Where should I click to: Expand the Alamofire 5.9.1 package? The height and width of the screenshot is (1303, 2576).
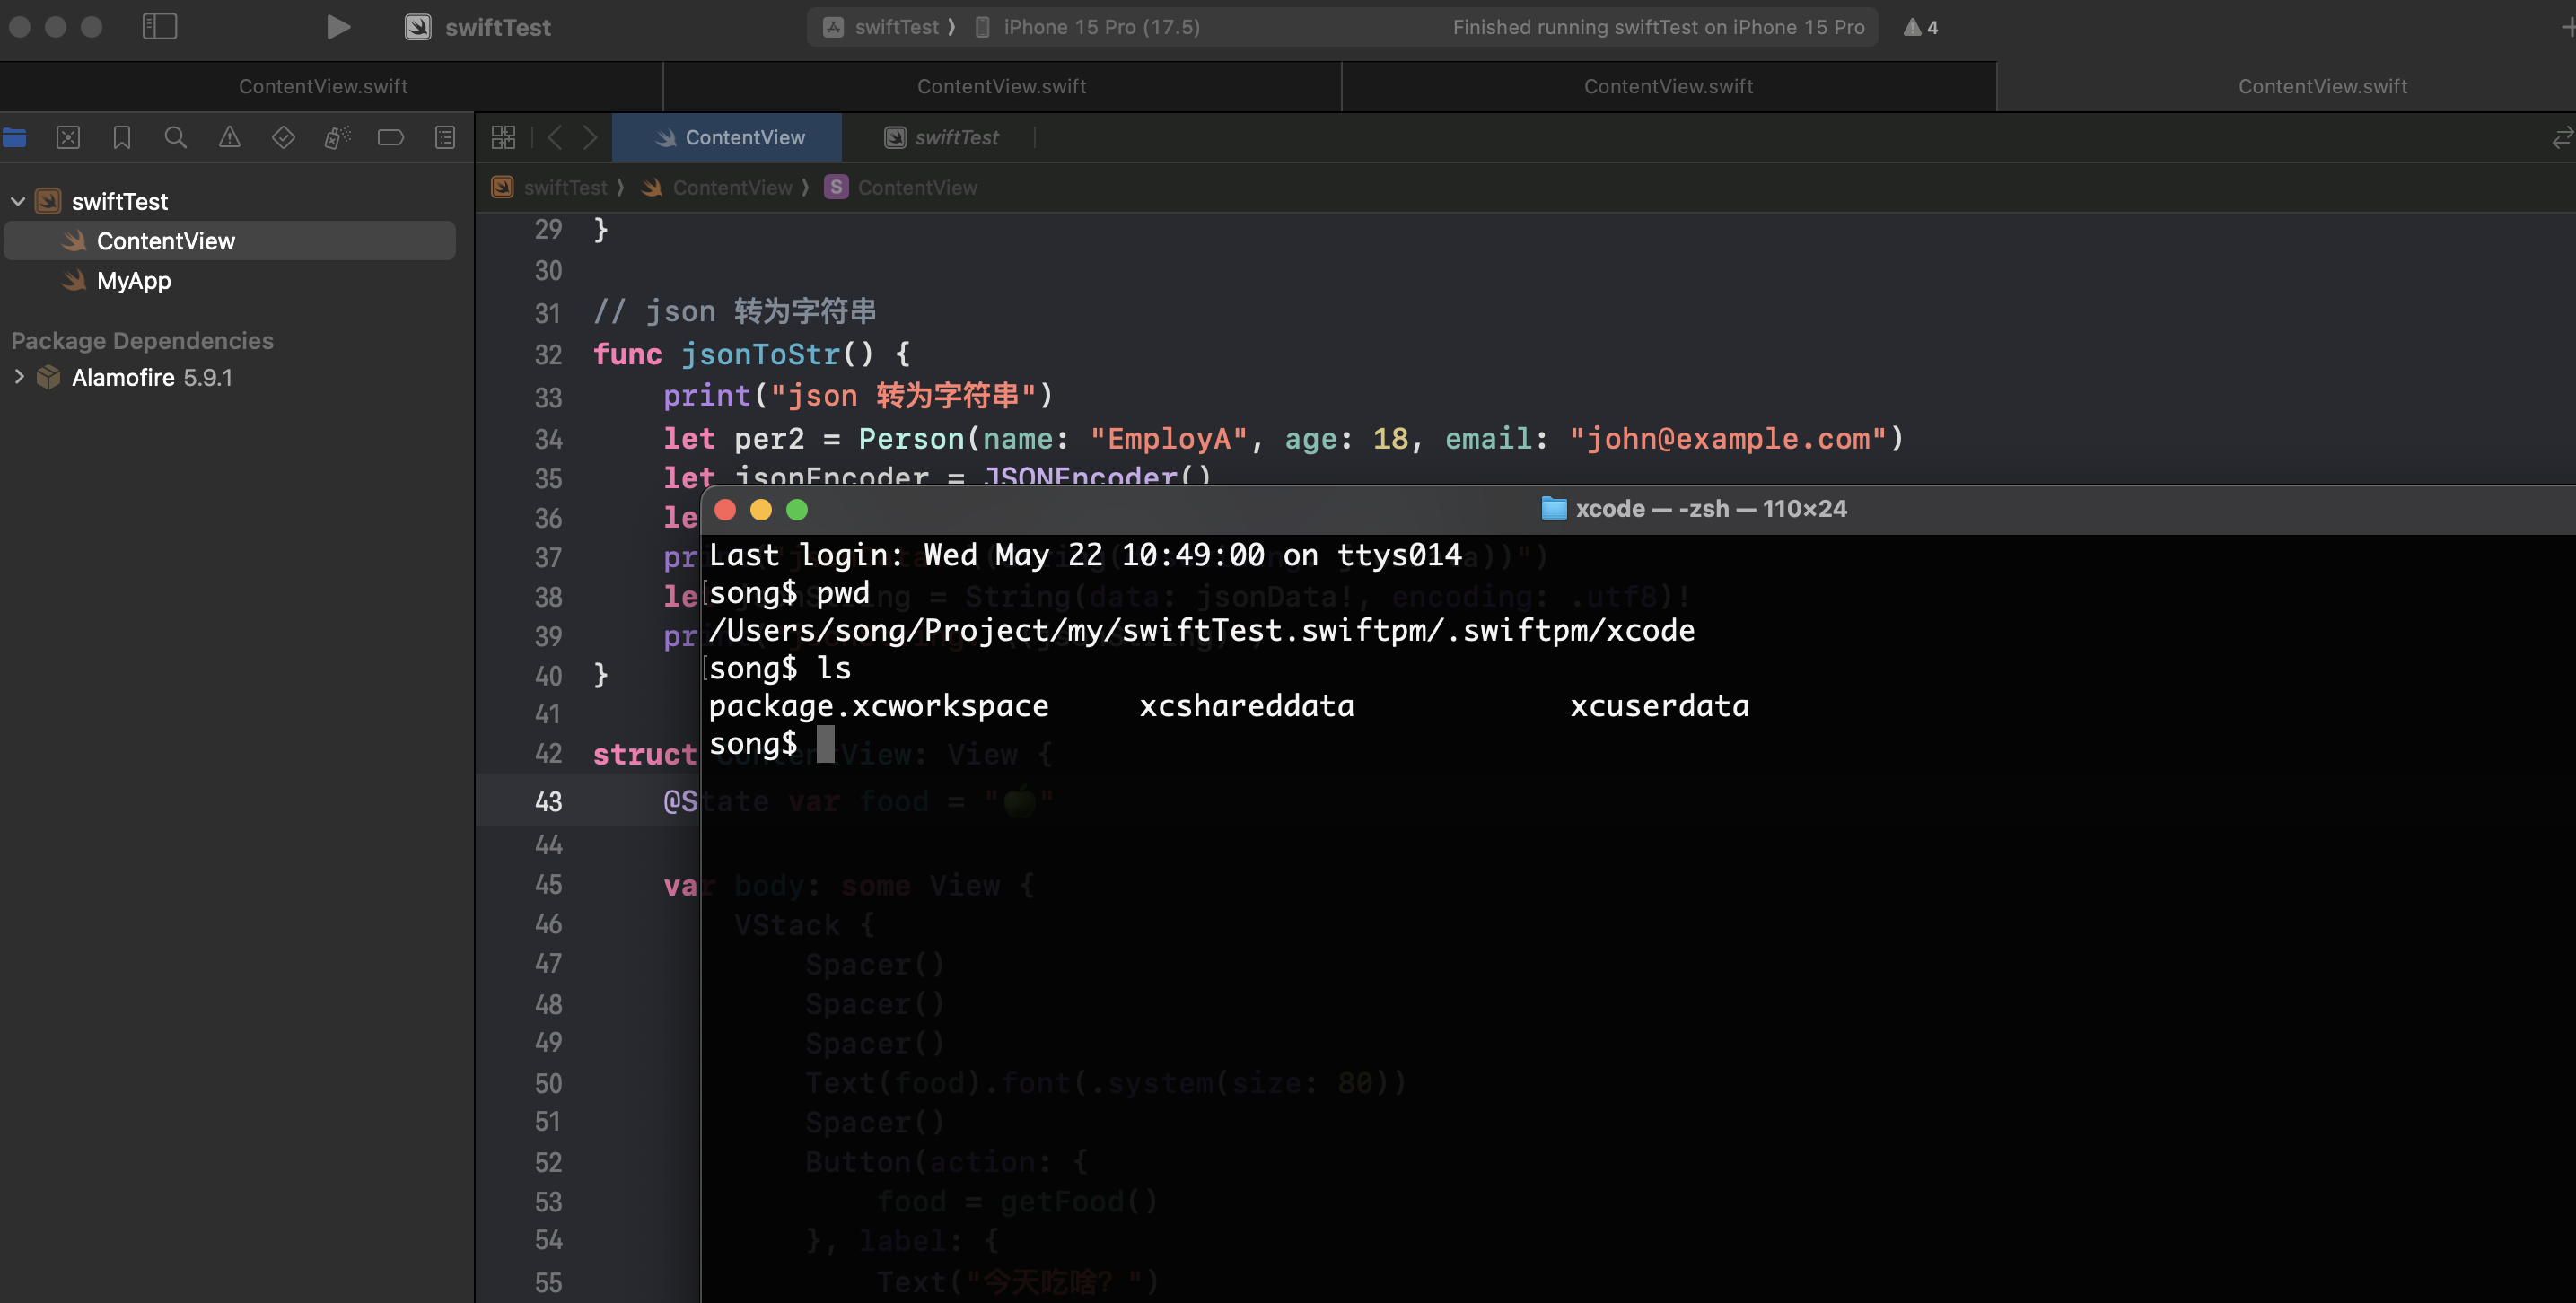tap(18, 377)
